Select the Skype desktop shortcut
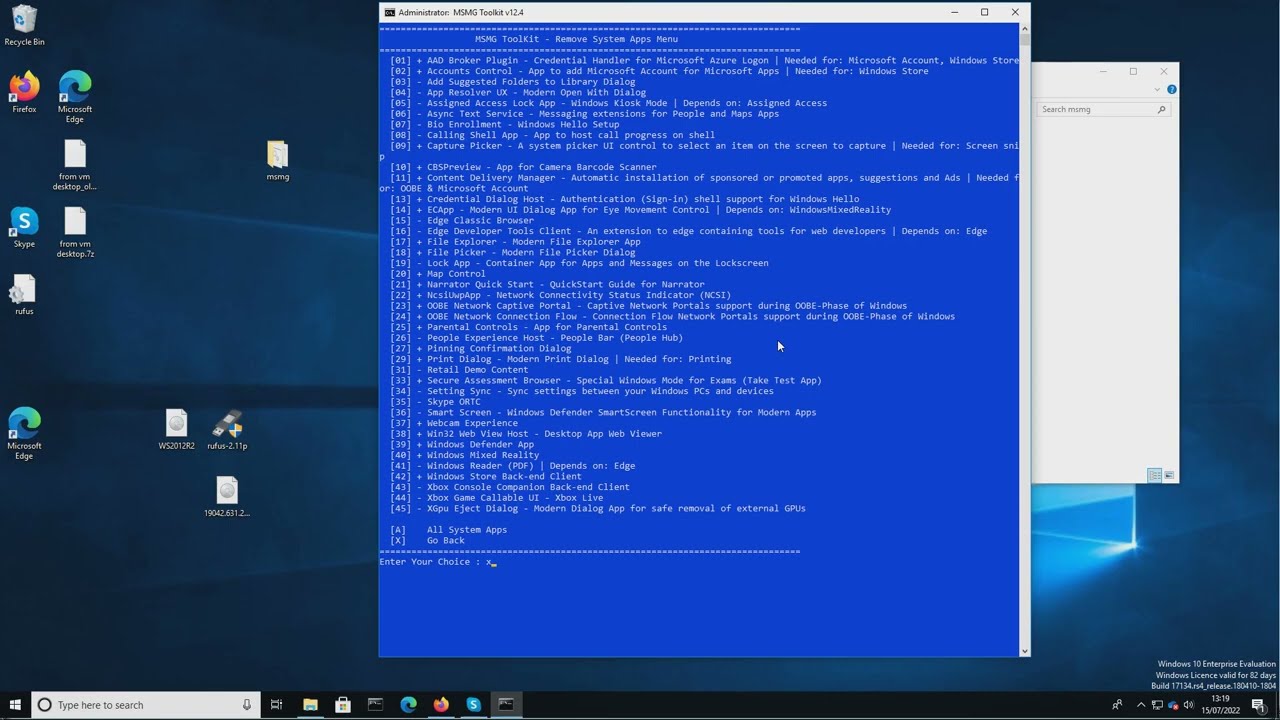 tap(24, 228)
